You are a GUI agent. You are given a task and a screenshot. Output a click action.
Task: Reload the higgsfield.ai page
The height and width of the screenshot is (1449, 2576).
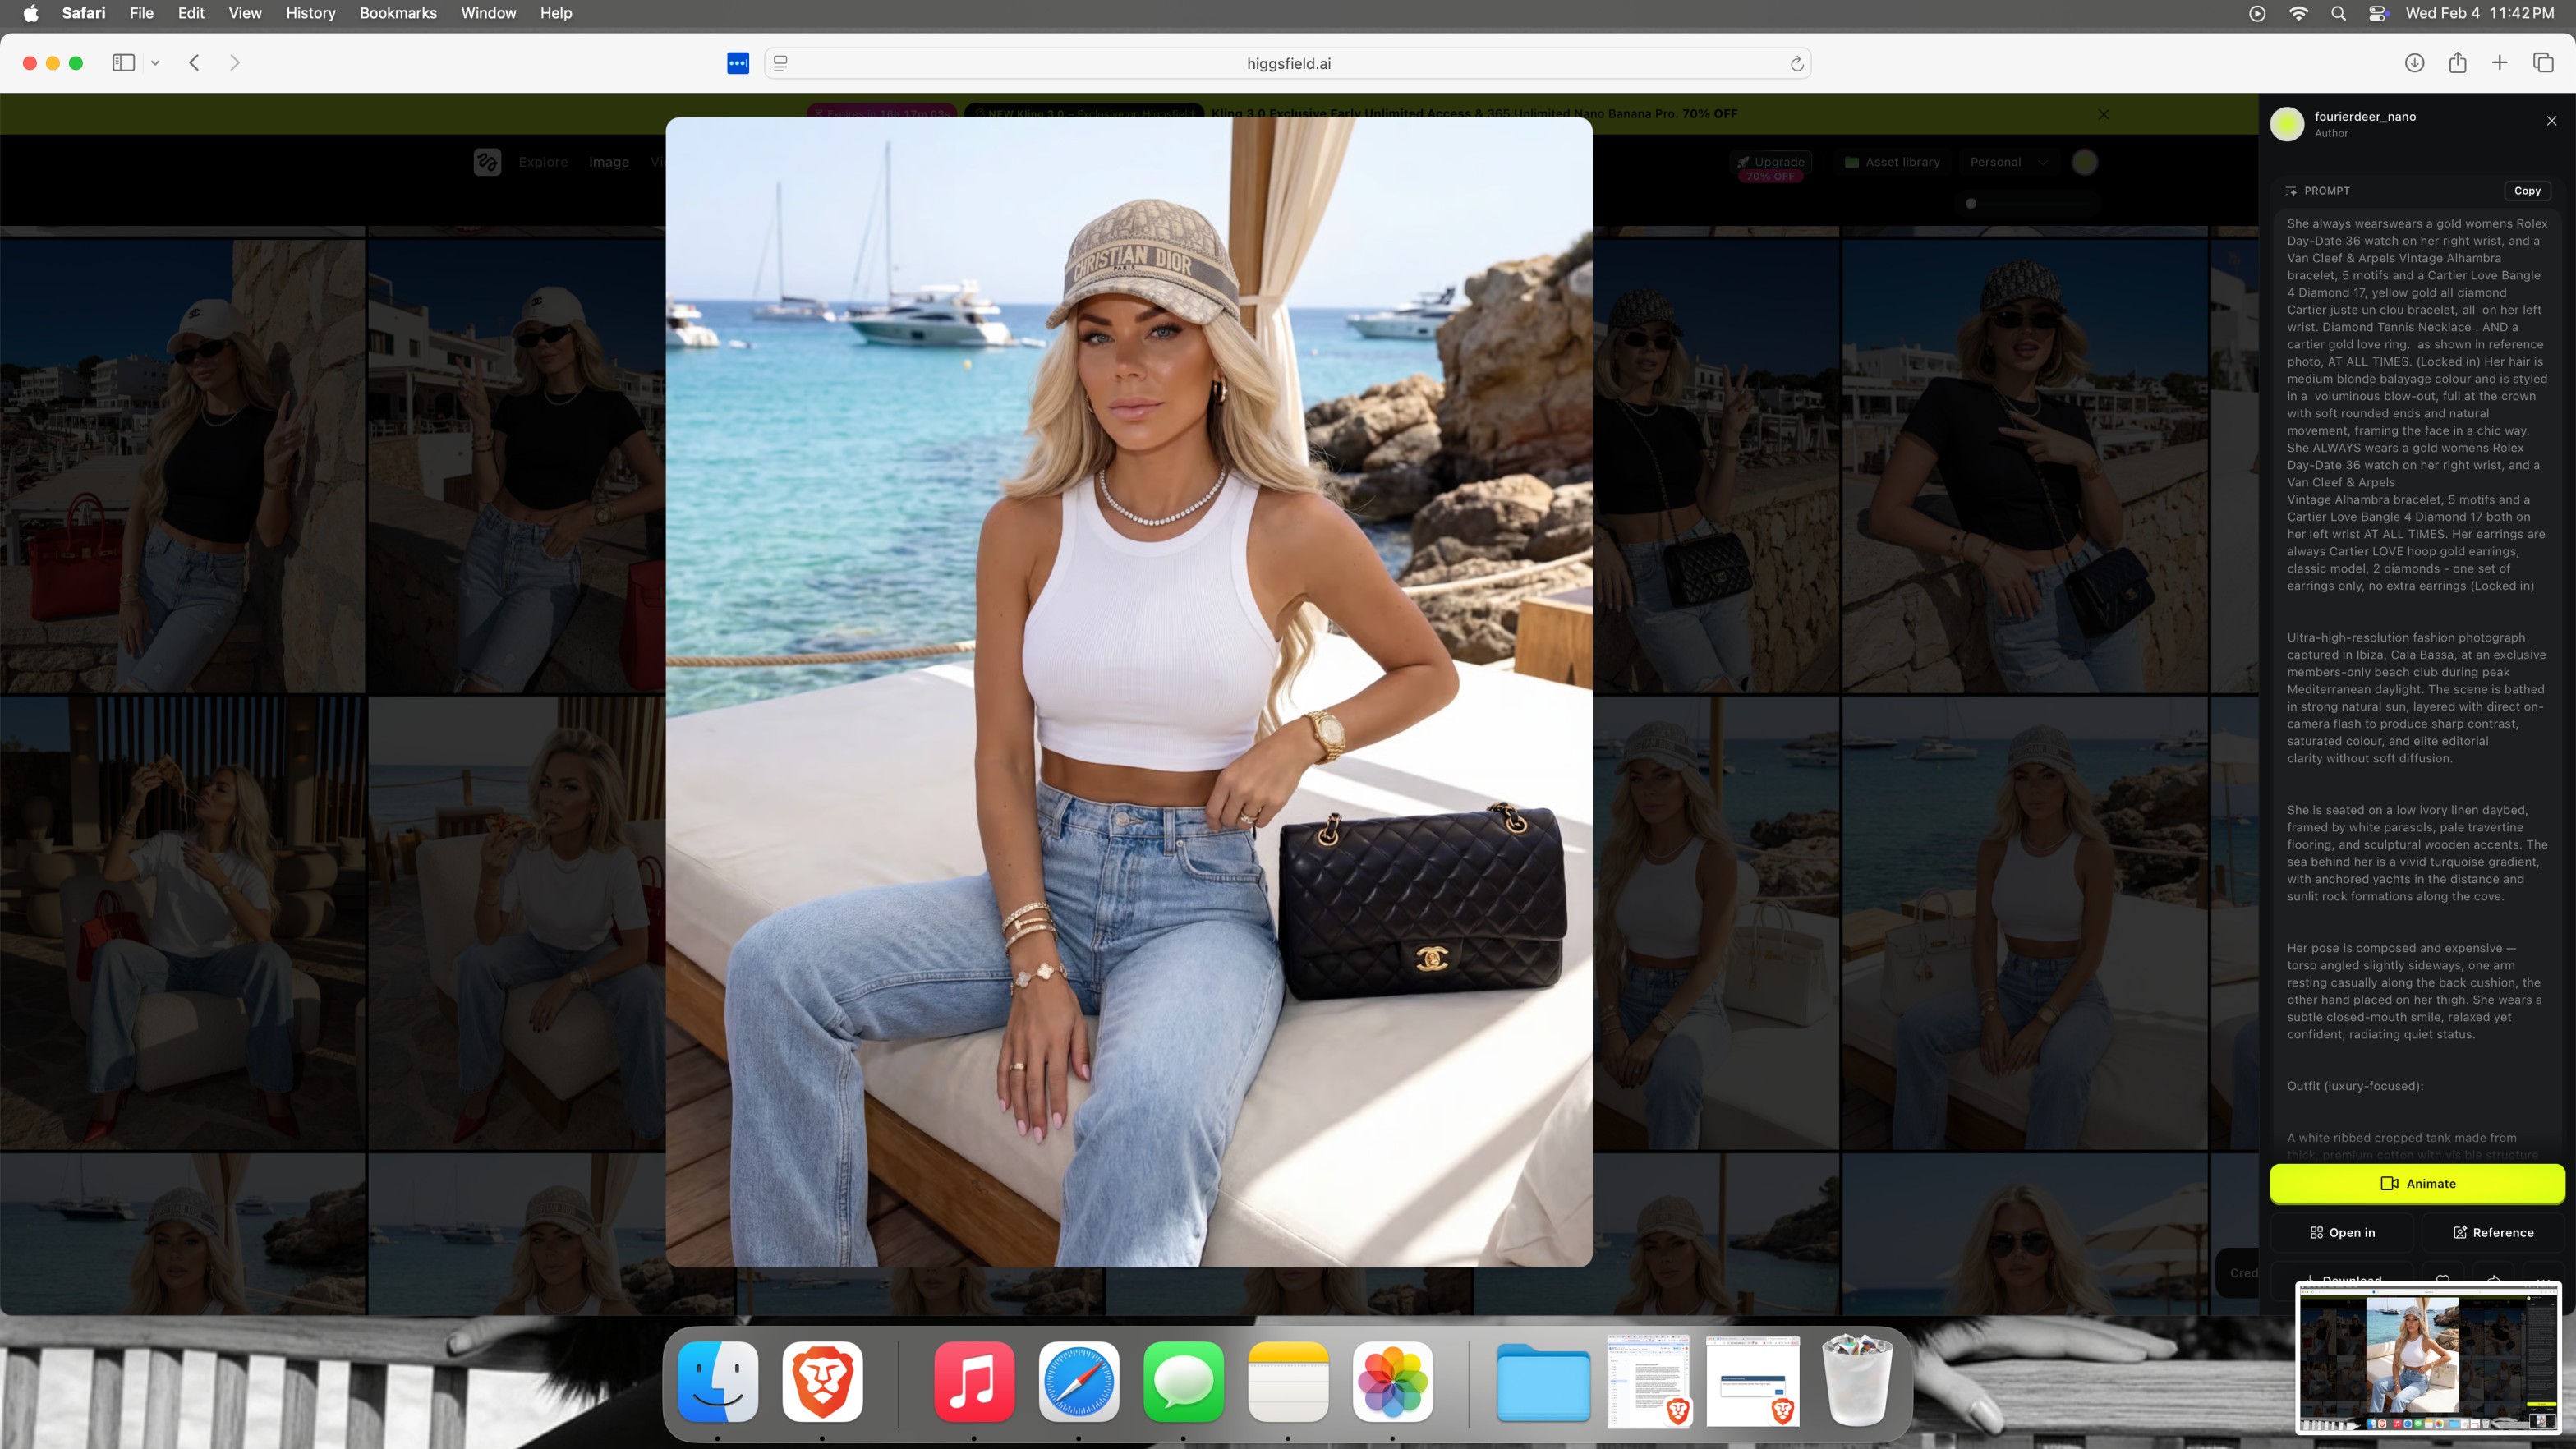pos(1796,64)
